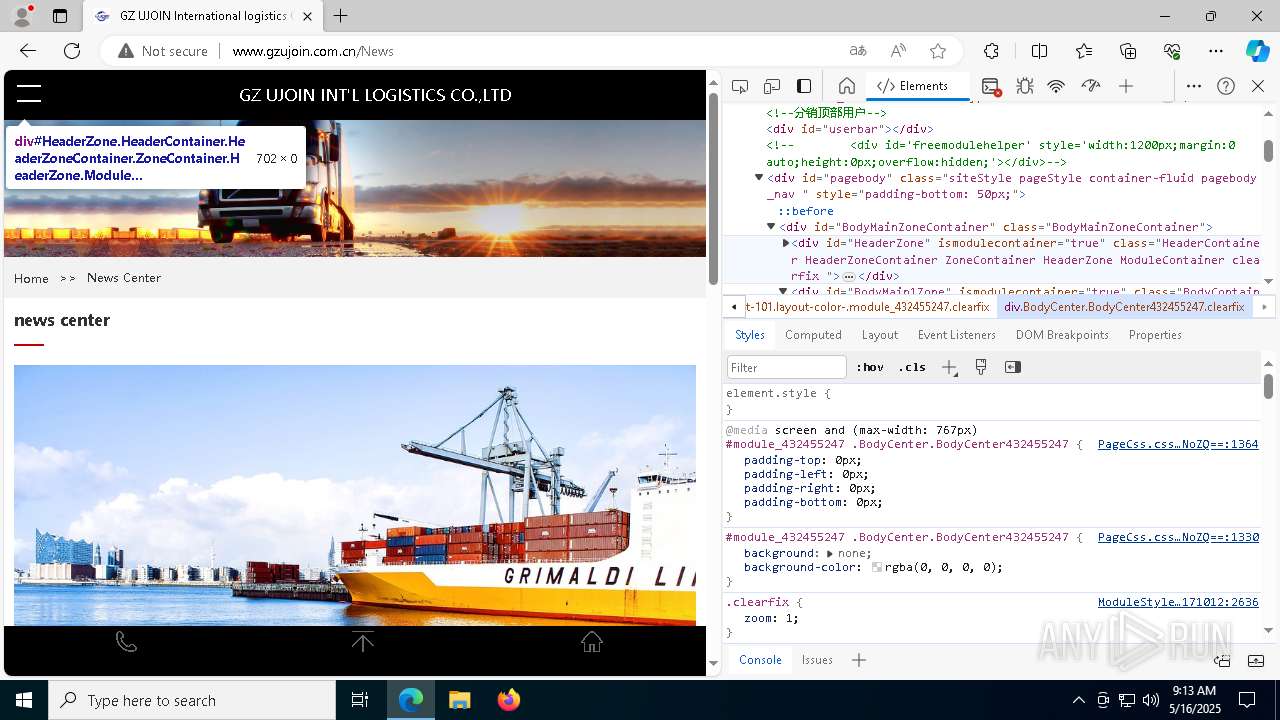Toggle device emulation in DevTools
This screenshot has height=720, width=1280.
coord(772,86)
